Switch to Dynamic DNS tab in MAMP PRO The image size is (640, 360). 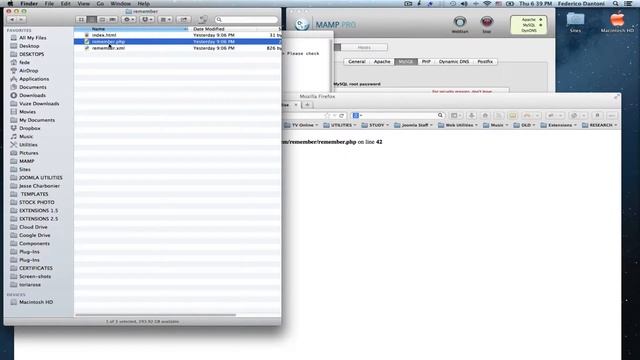tap(454, 62)
